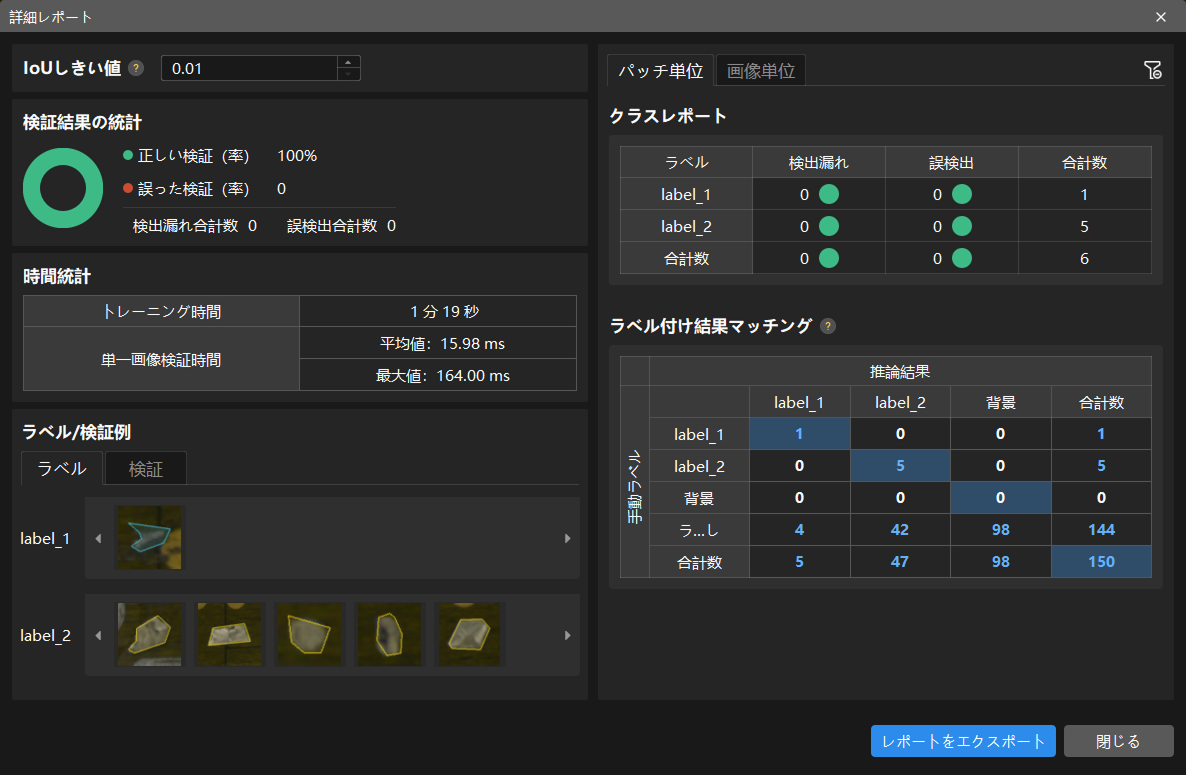Image resolution: width=1186 pixels, height=775 pixels.
Task: Decrease IoU threshold with down stepper arrow
Action: point(348,74)
